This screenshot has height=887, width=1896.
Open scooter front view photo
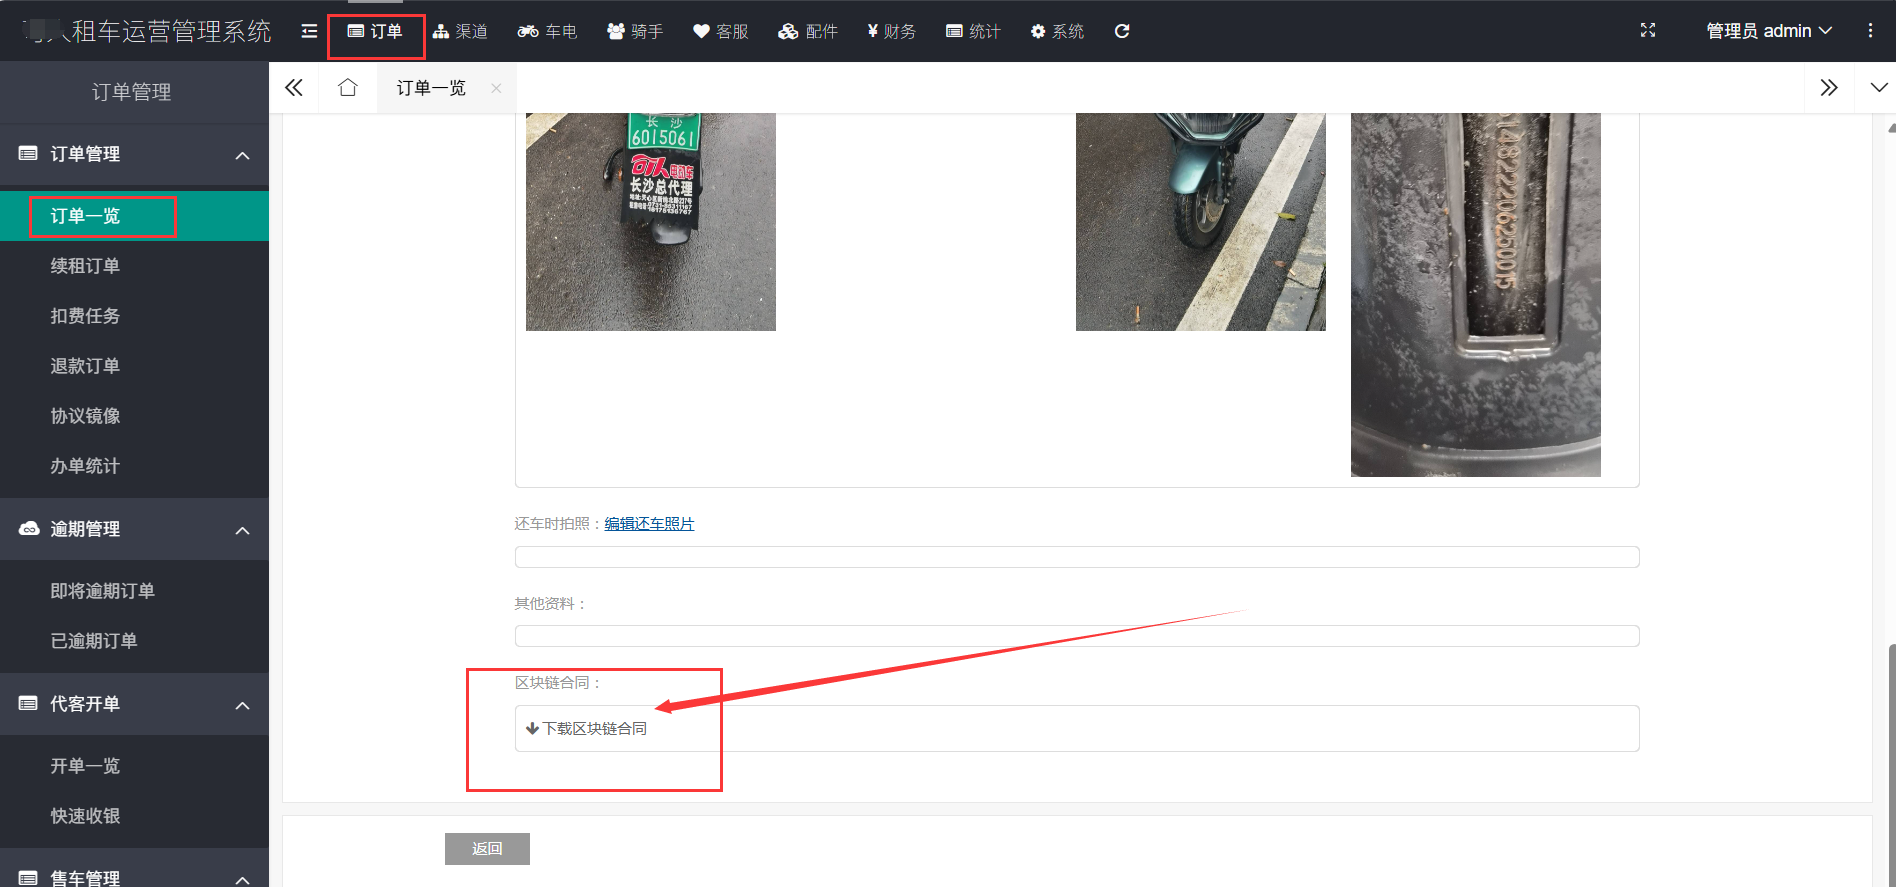pos(1200,222)
